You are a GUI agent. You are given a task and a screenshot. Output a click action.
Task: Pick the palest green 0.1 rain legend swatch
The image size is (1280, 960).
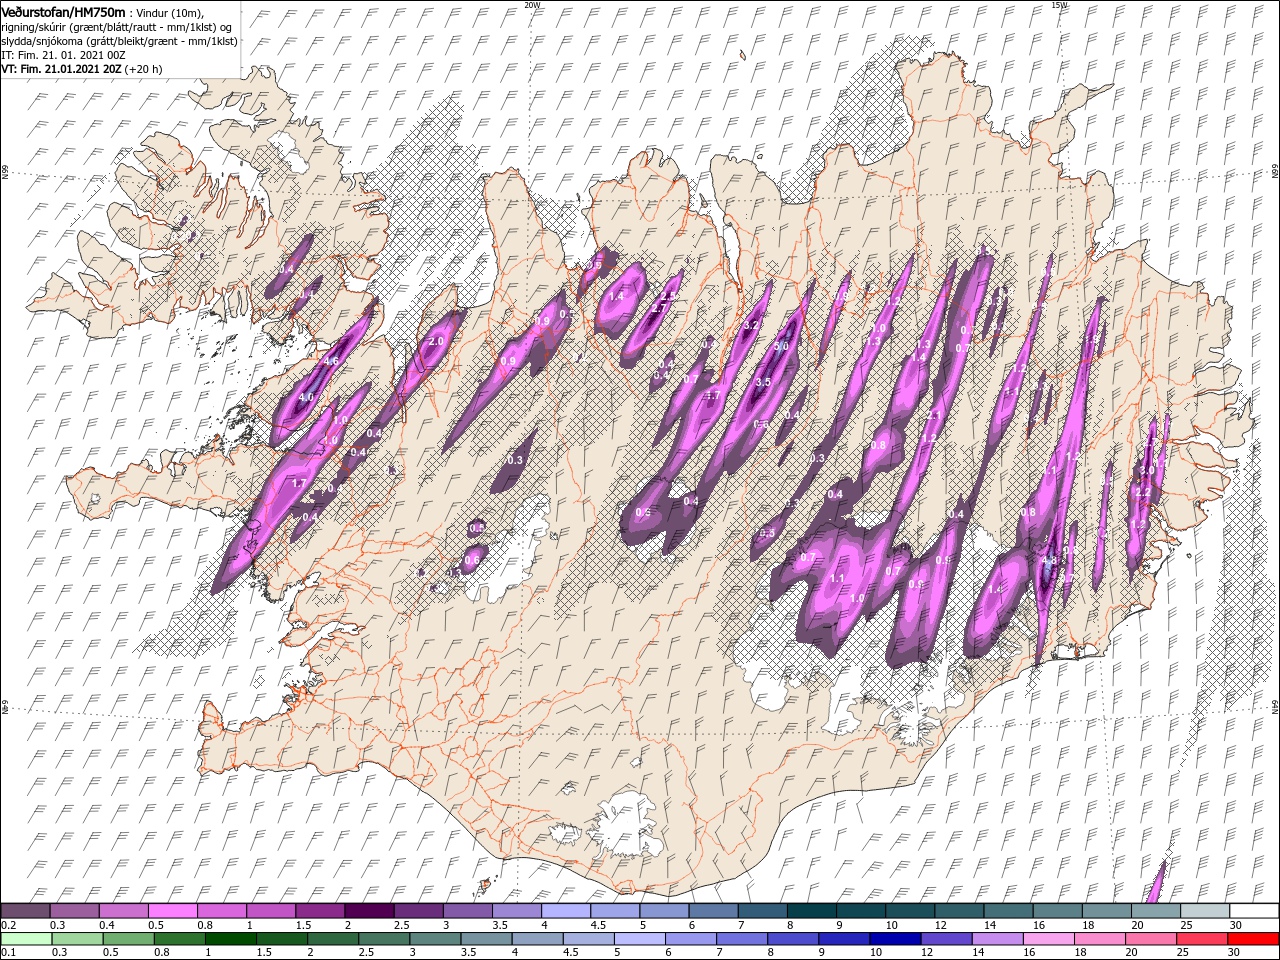pos(26,939)
